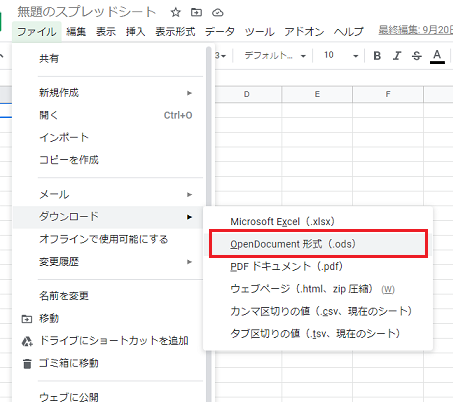Click the move-to-folder icon beside title
Viewport: 453px width, 402px height.
[196, 12]
